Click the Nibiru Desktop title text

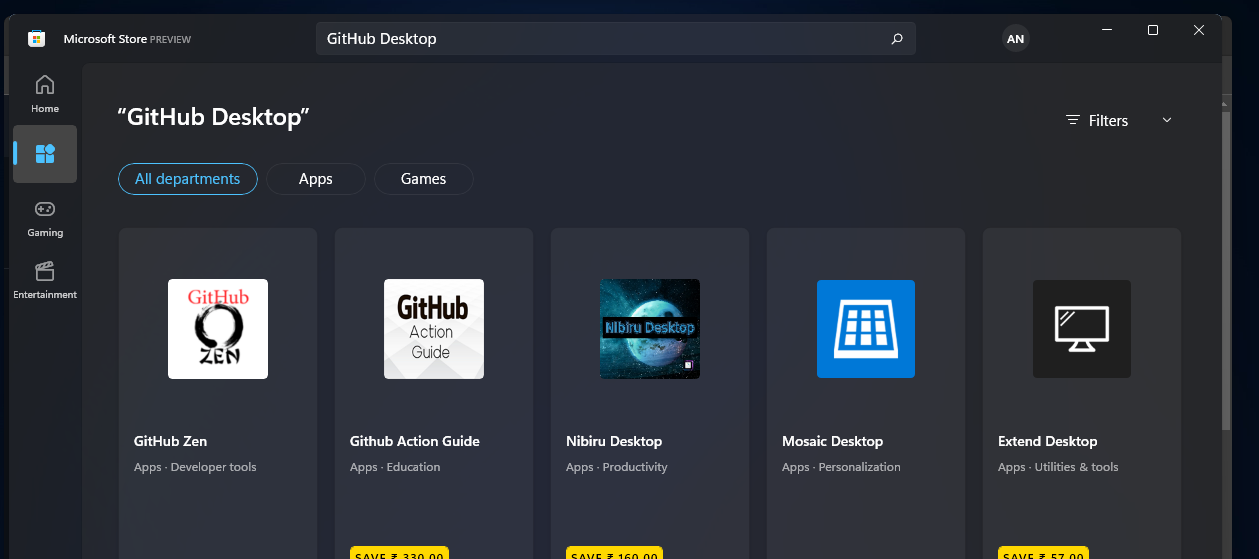click(614, 441)
